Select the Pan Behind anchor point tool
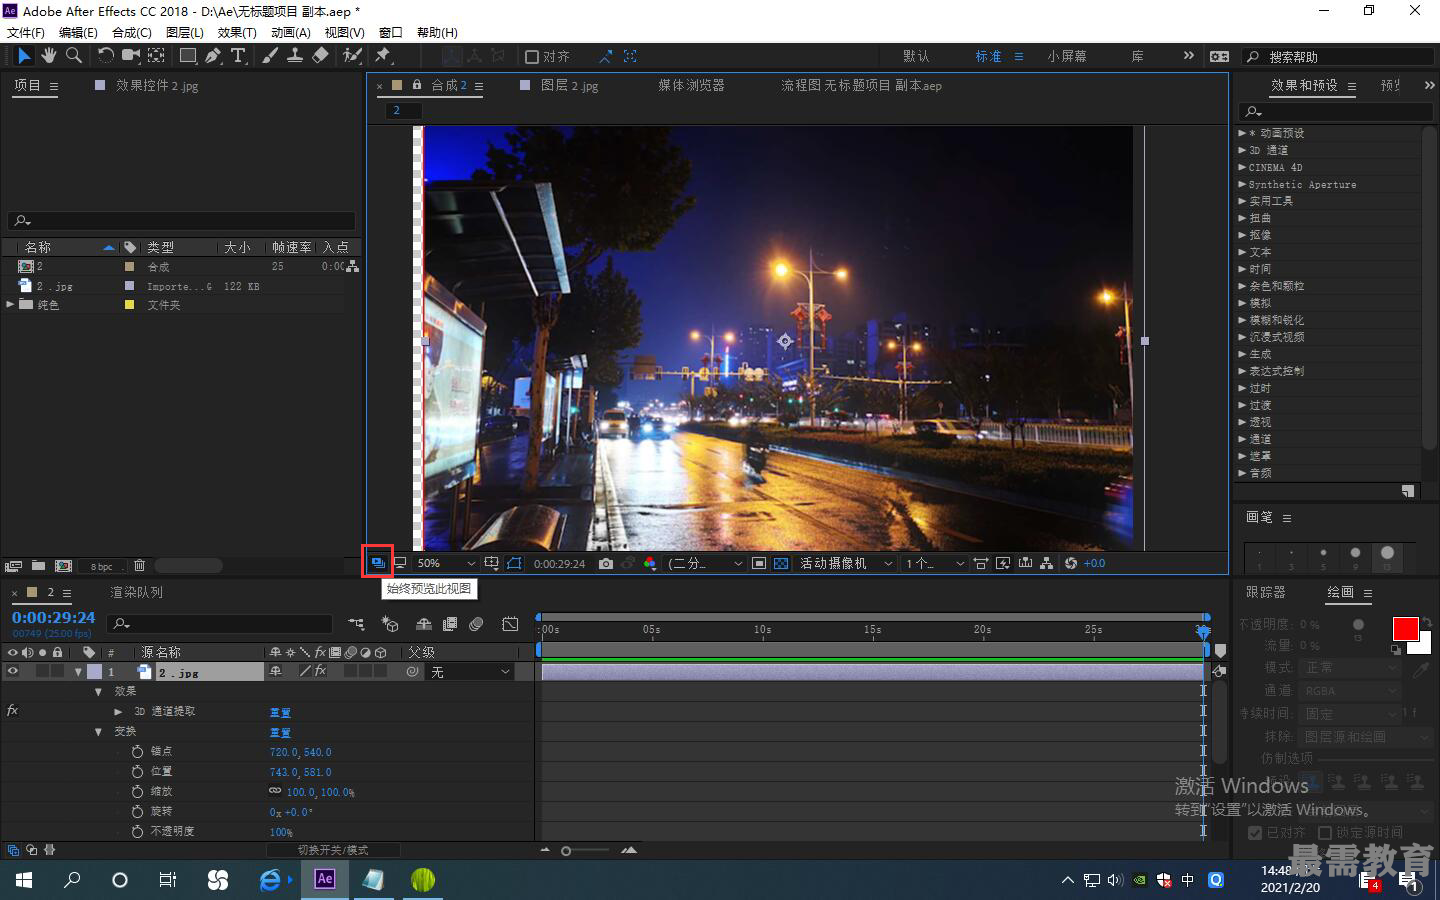 click(157, 56)
